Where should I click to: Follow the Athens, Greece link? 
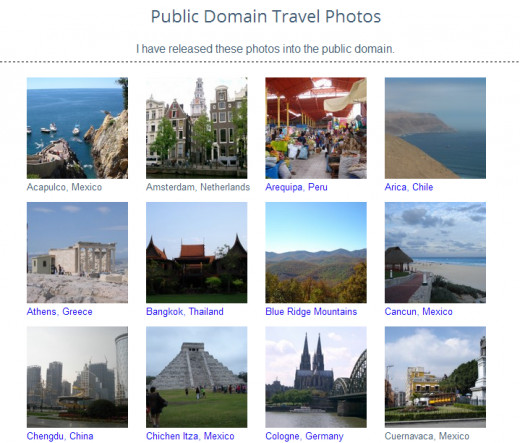point(60,312)
